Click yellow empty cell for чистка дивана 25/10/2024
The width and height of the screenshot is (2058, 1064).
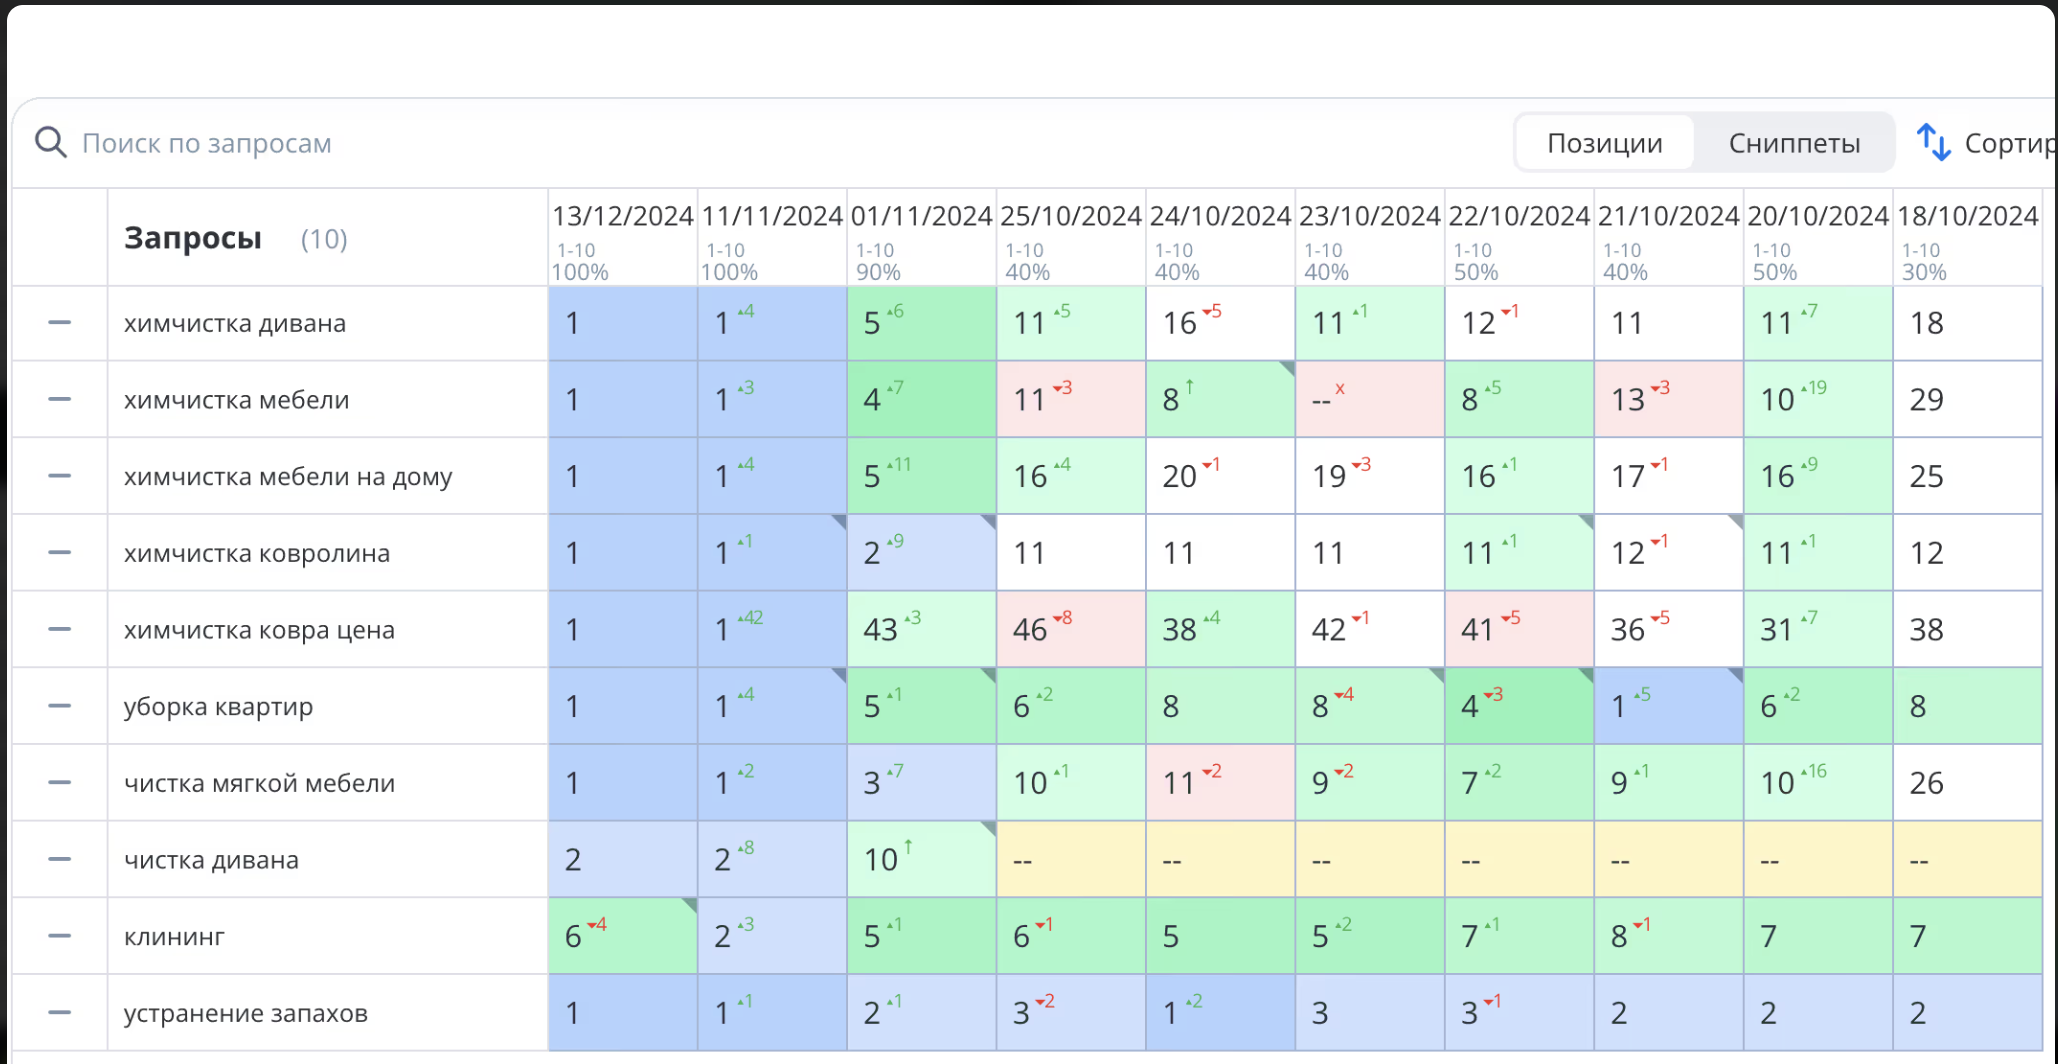click(1070, 860)
